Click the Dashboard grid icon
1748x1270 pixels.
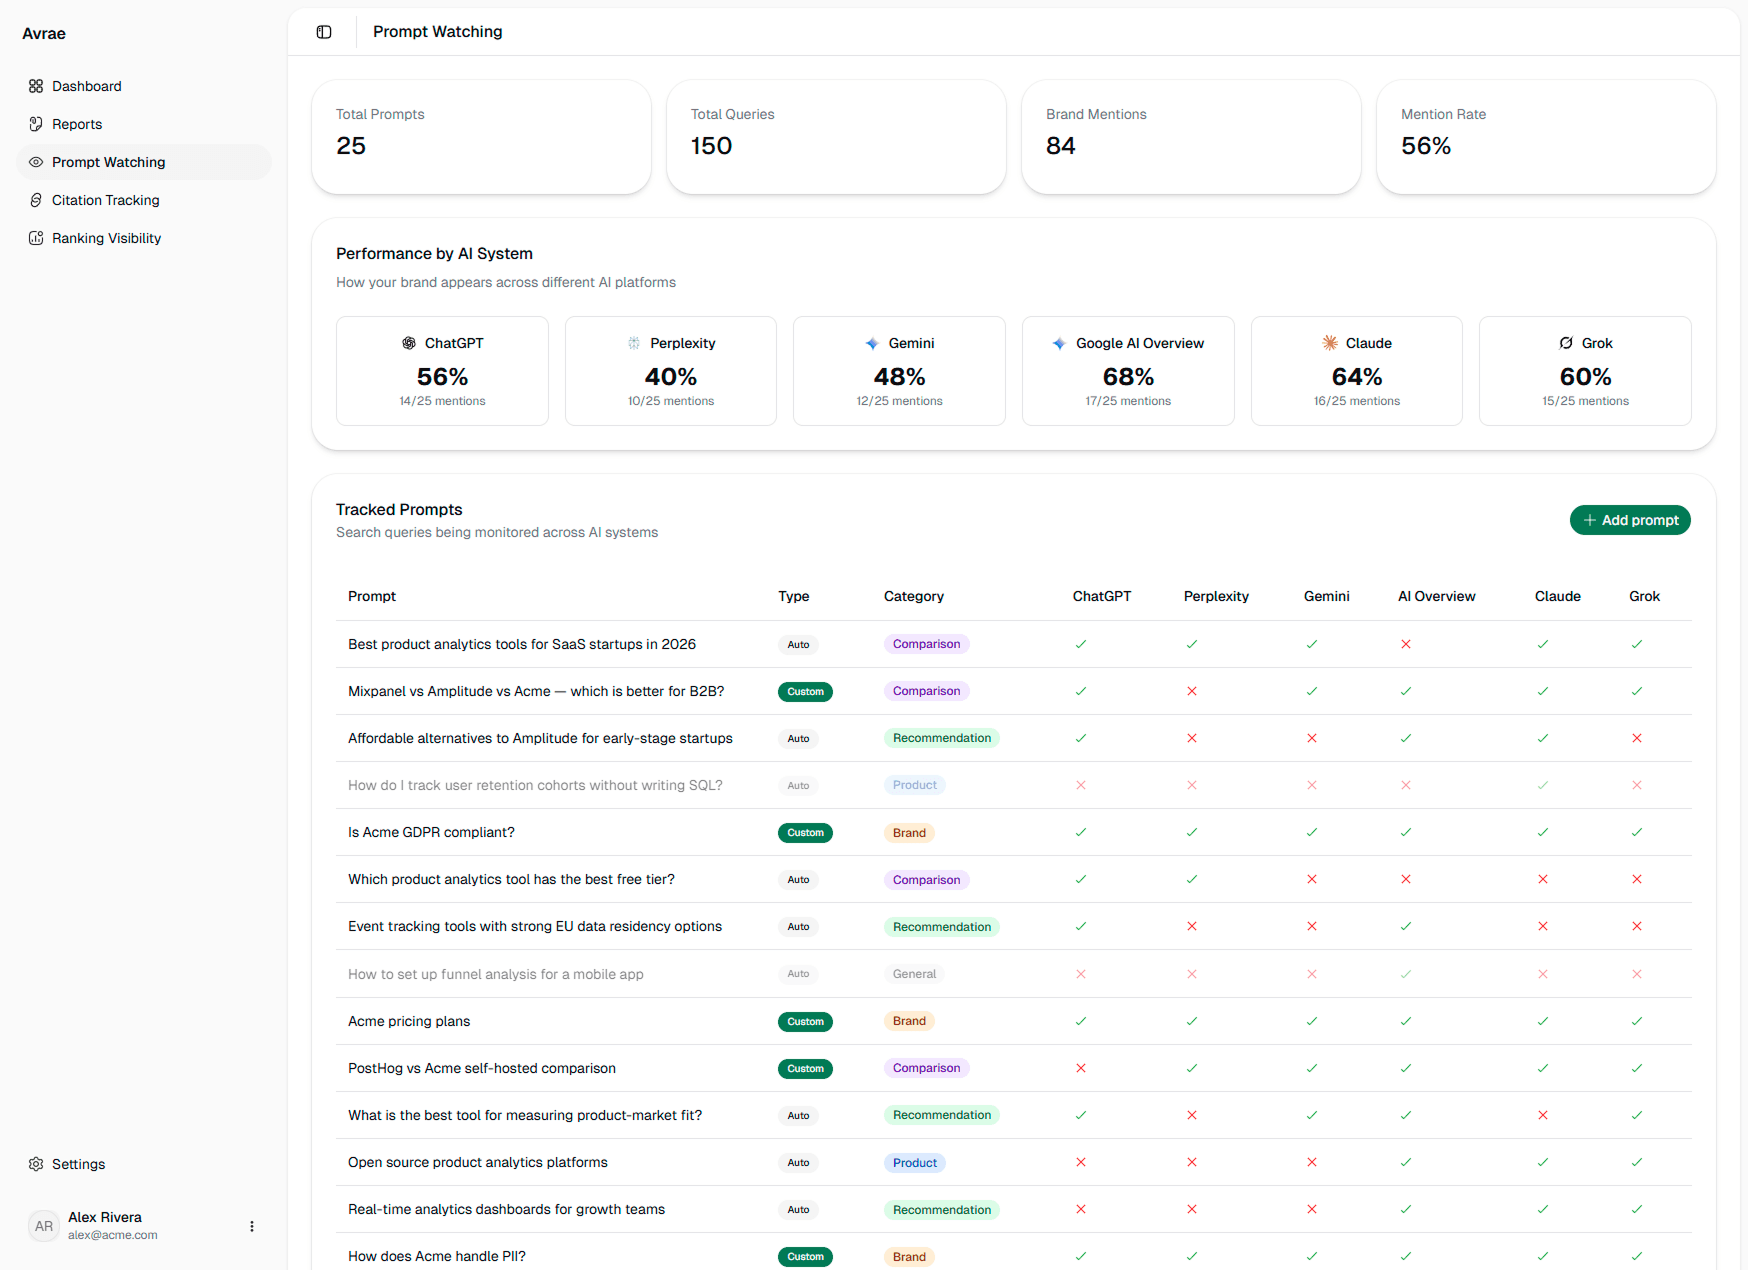[36, 86]
